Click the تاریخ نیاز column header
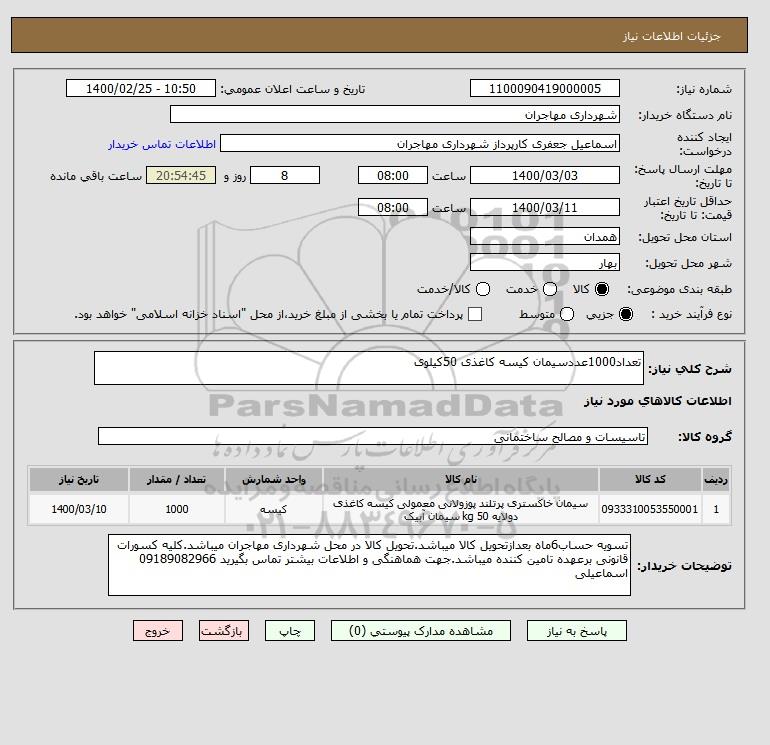This screenshot has width=770, height=745. click(79, 479)
